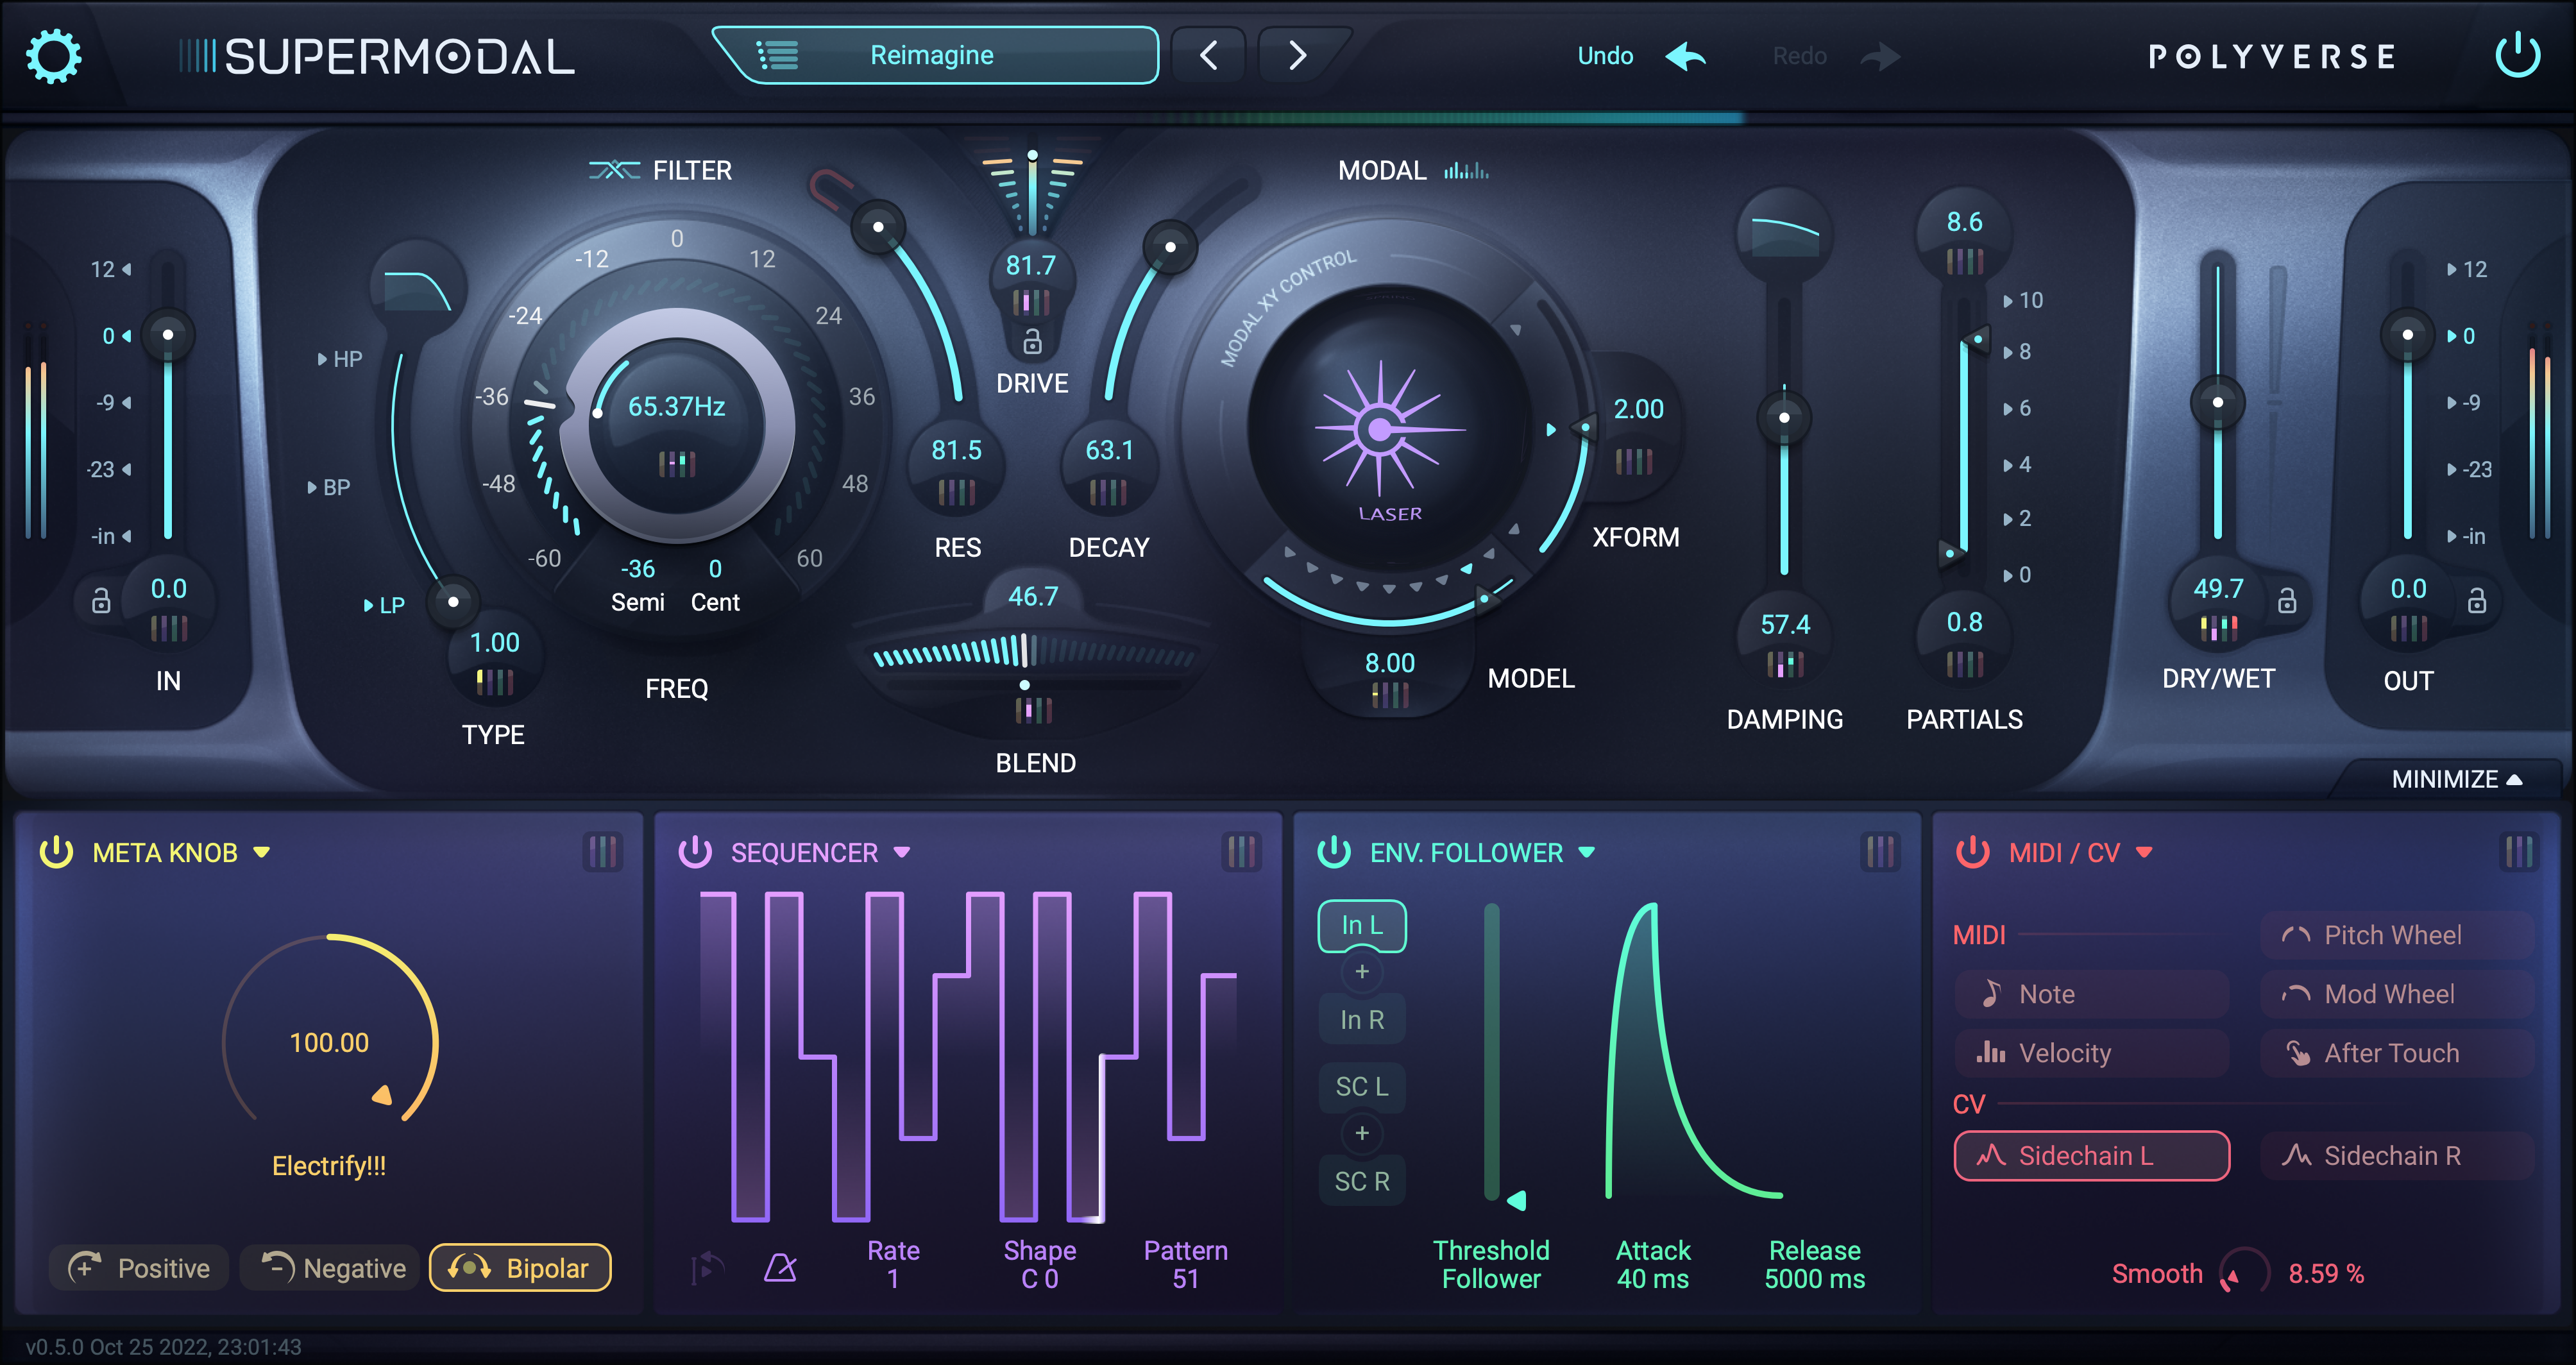Select Bipolar meta knob mode
Image resolution: width=2576 pixels, height=1365 pixels.
520,1268
